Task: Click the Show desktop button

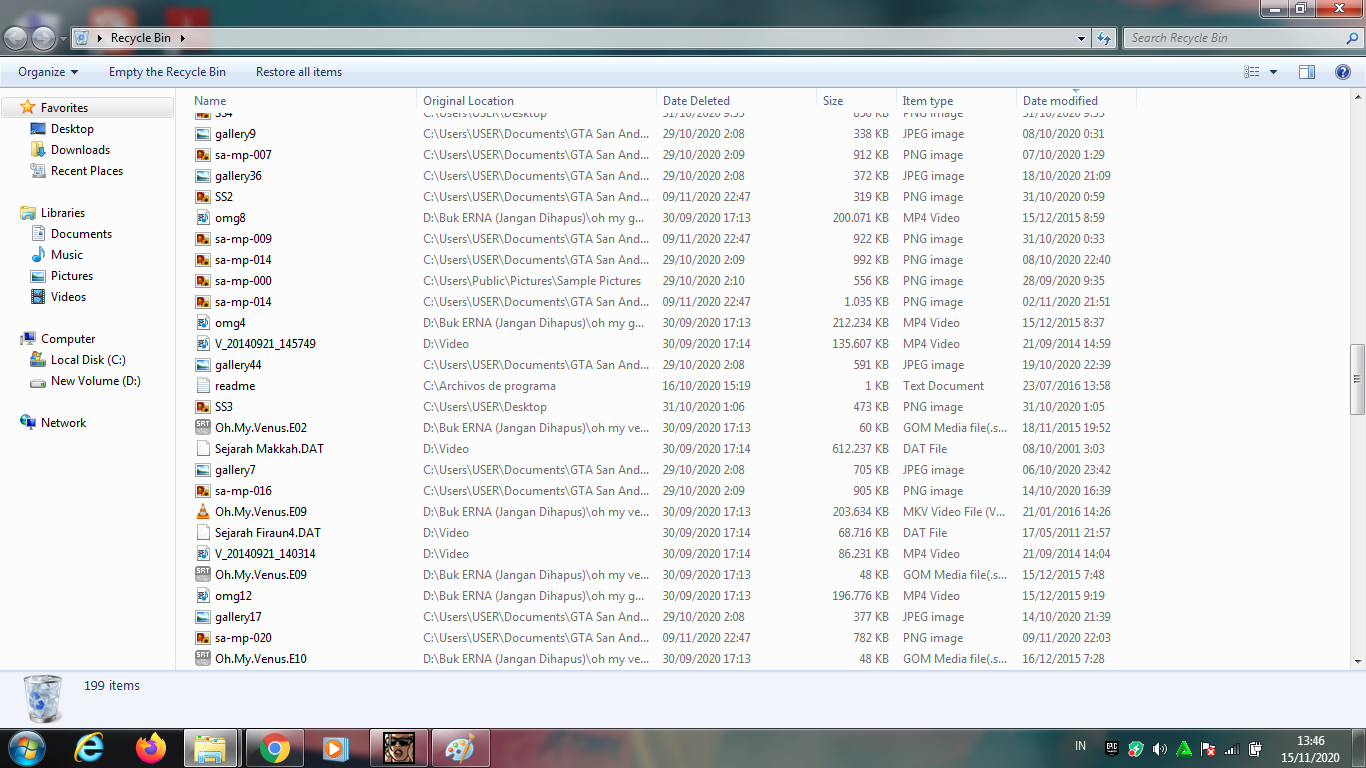Action: [x=1359, y=748]
